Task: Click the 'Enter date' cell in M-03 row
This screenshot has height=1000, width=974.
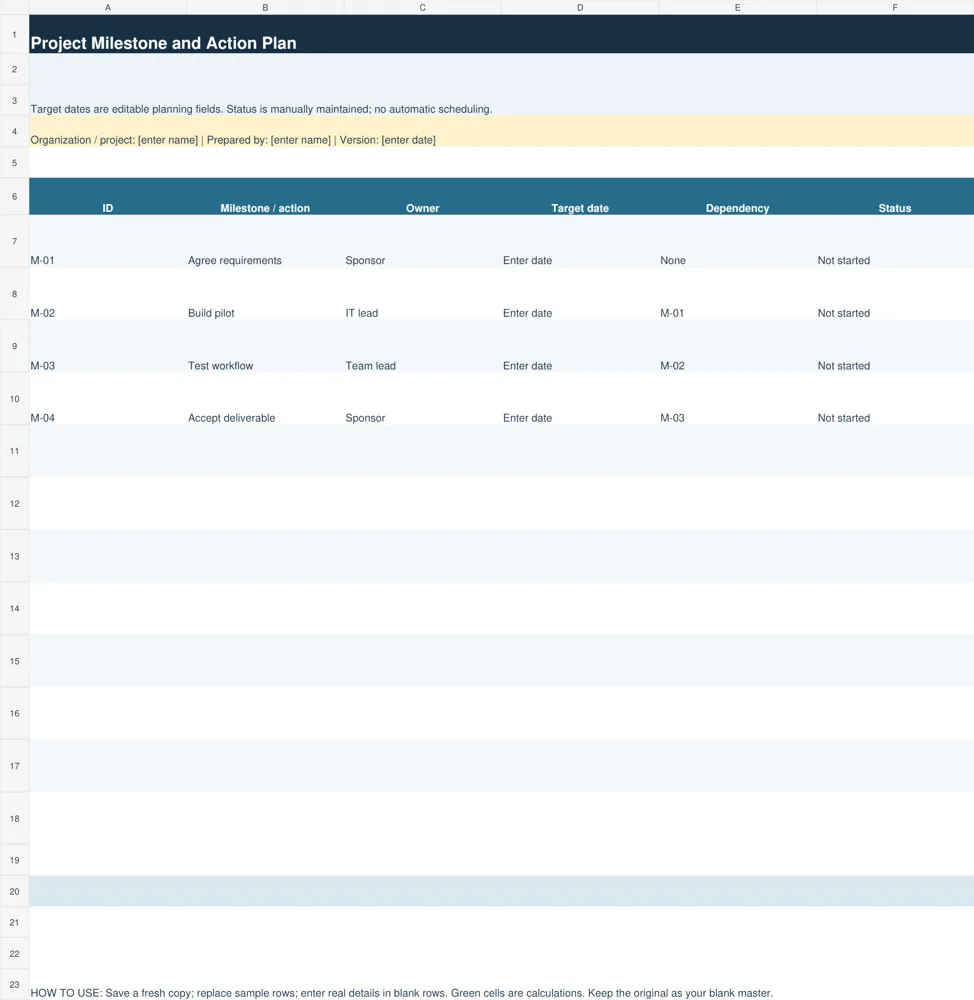Action: coord(580,346)
